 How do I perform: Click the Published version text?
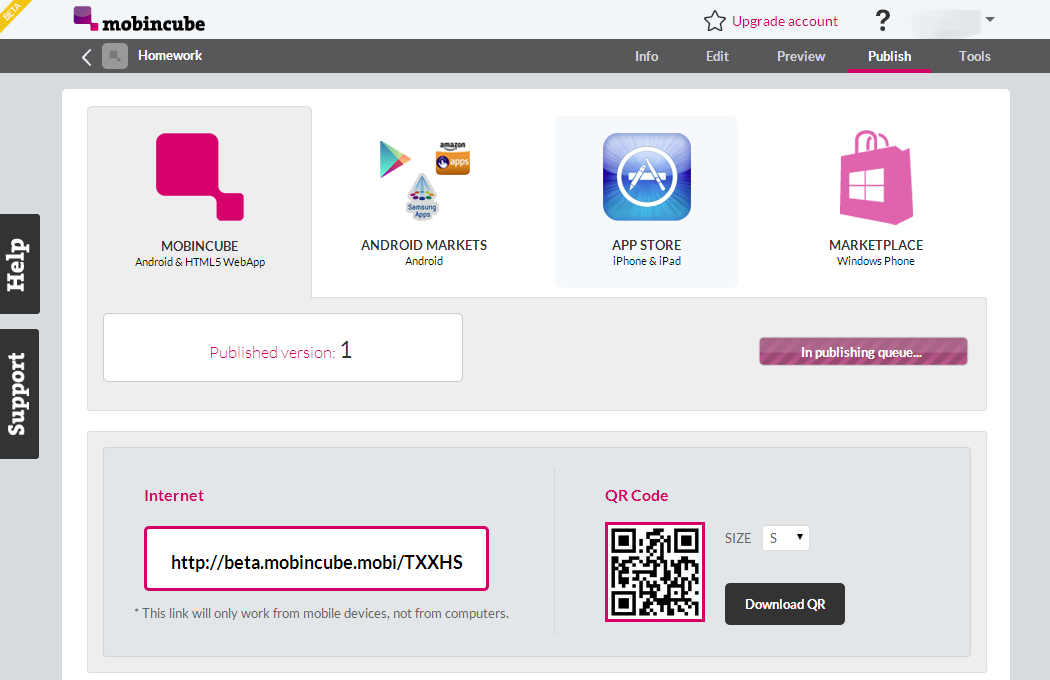[281, 350]
